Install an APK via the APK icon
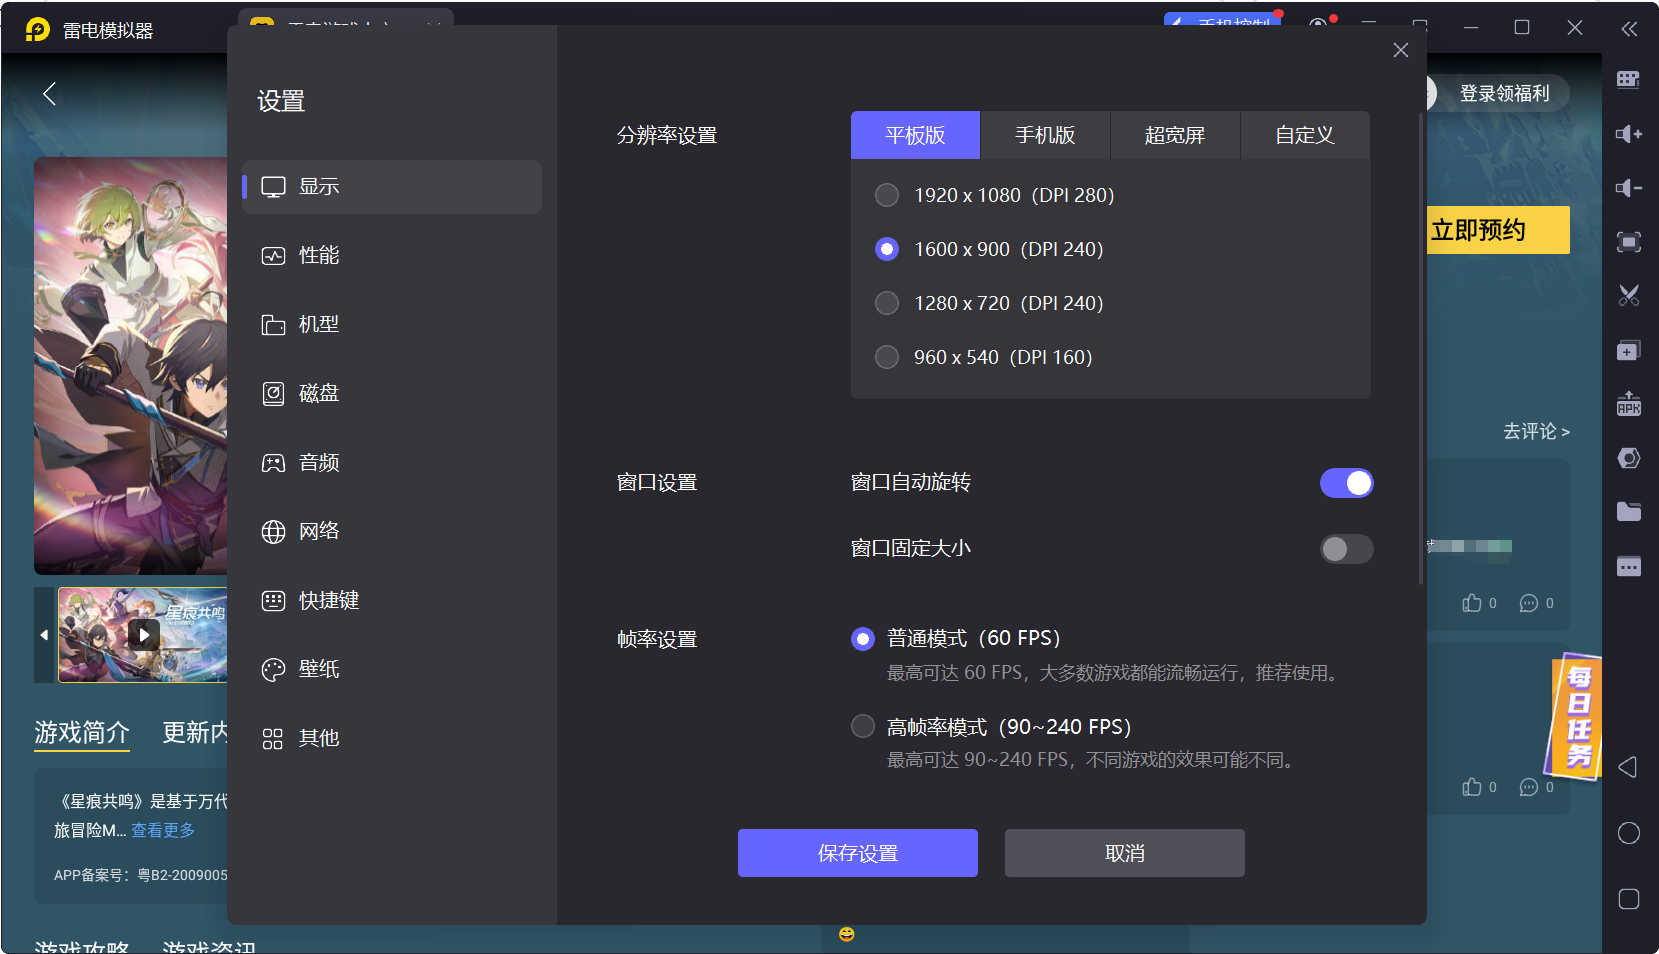The image size is (1659, 954). click(x=1628, y=404)
